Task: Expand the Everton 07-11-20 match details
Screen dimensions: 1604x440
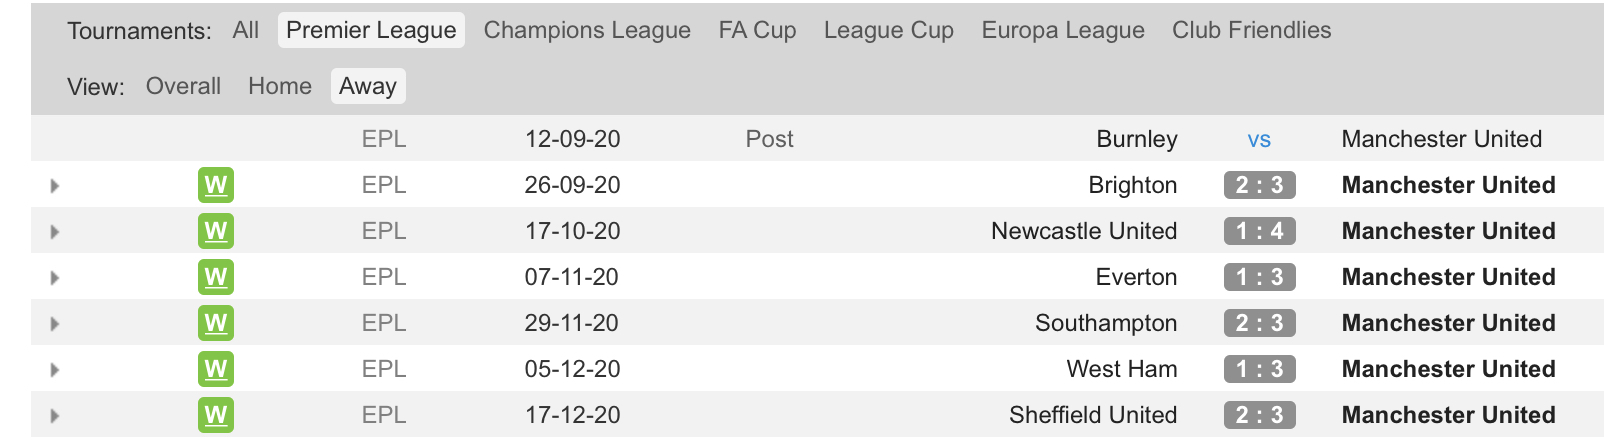Action: [x=55, y=278]
